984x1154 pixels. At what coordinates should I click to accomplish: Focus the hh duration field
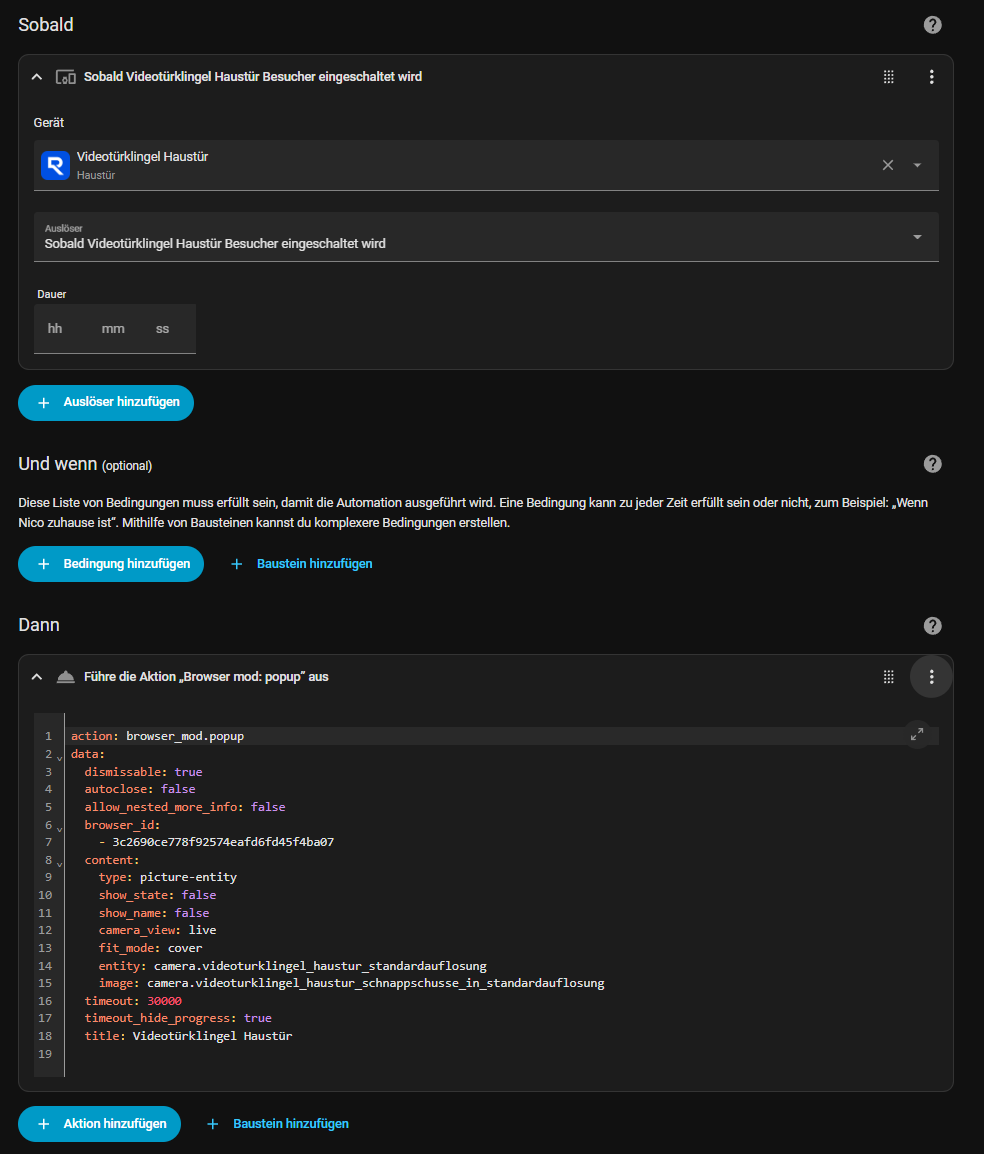point(55,329)
